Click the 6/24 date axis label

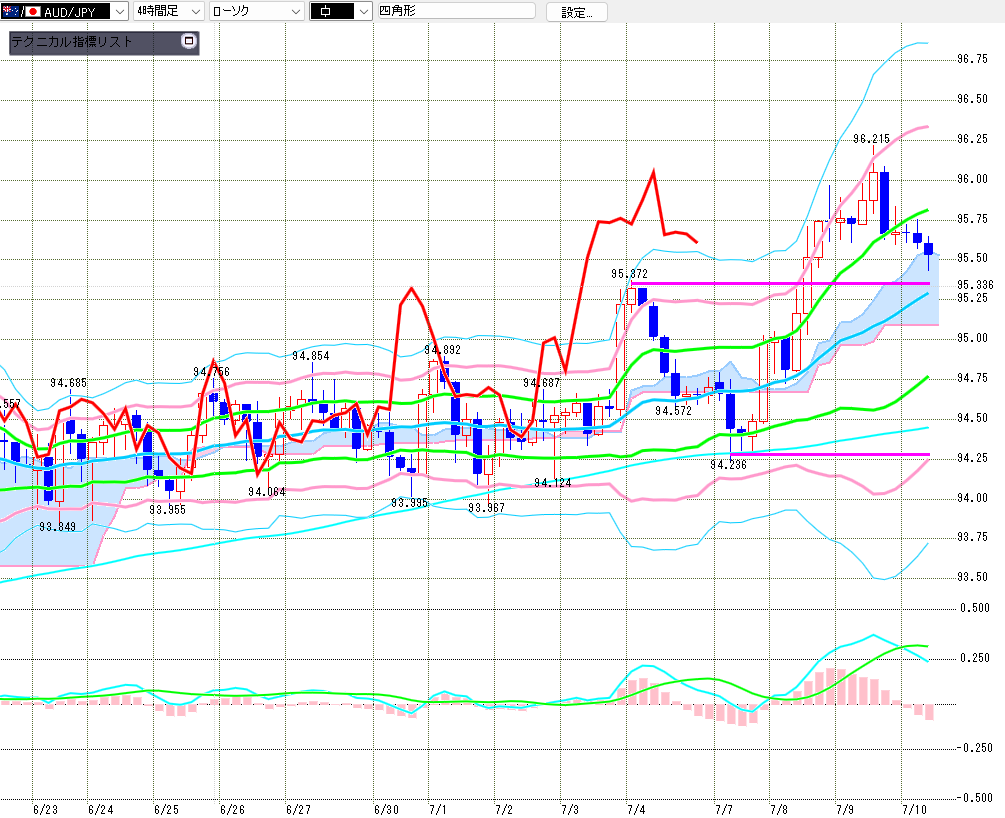(101, 810)
